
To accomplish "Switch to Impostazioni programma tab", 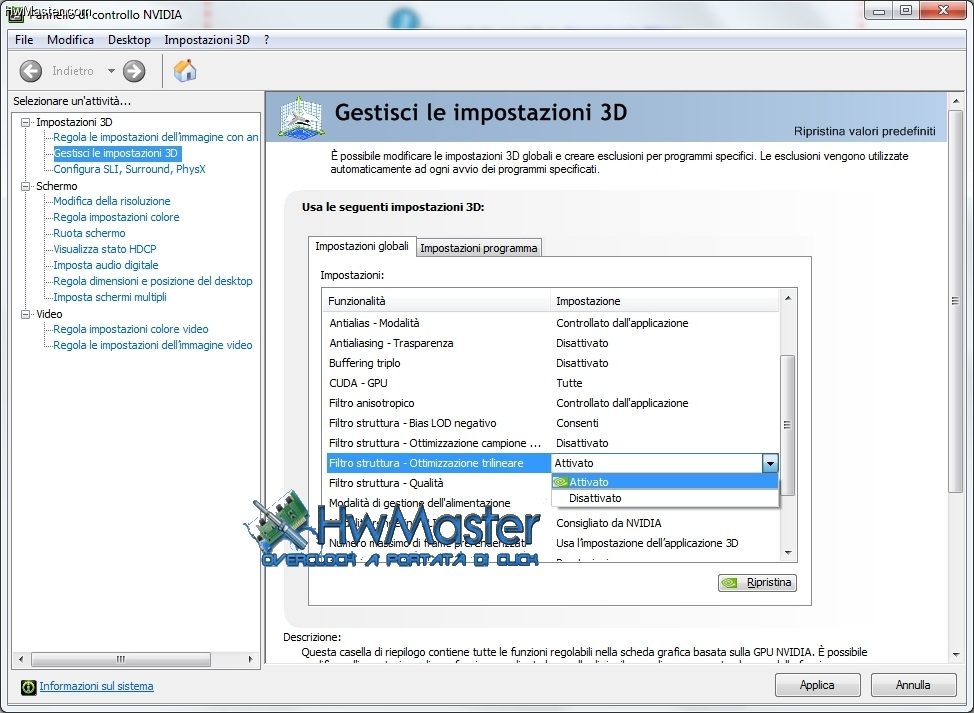I will [478, 248].
